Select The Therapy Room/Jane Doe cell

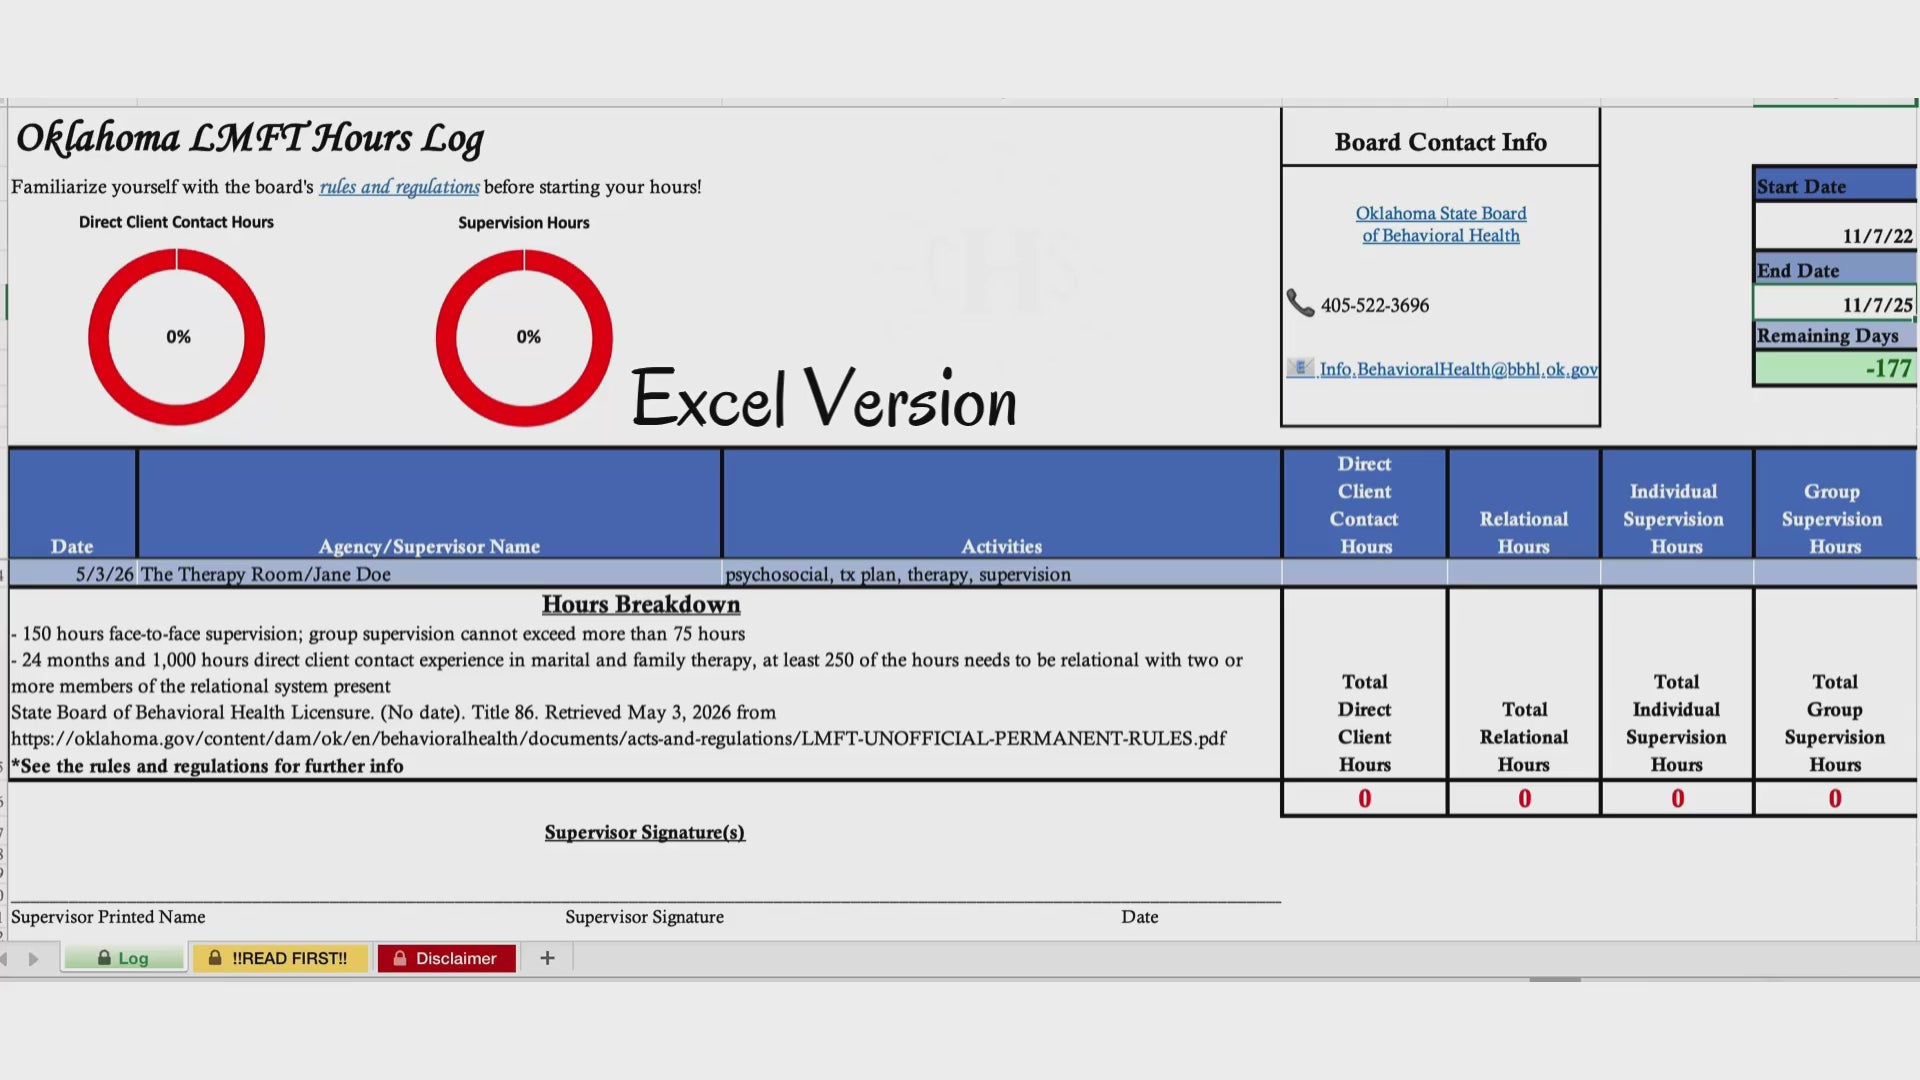(x=429, y=574)
